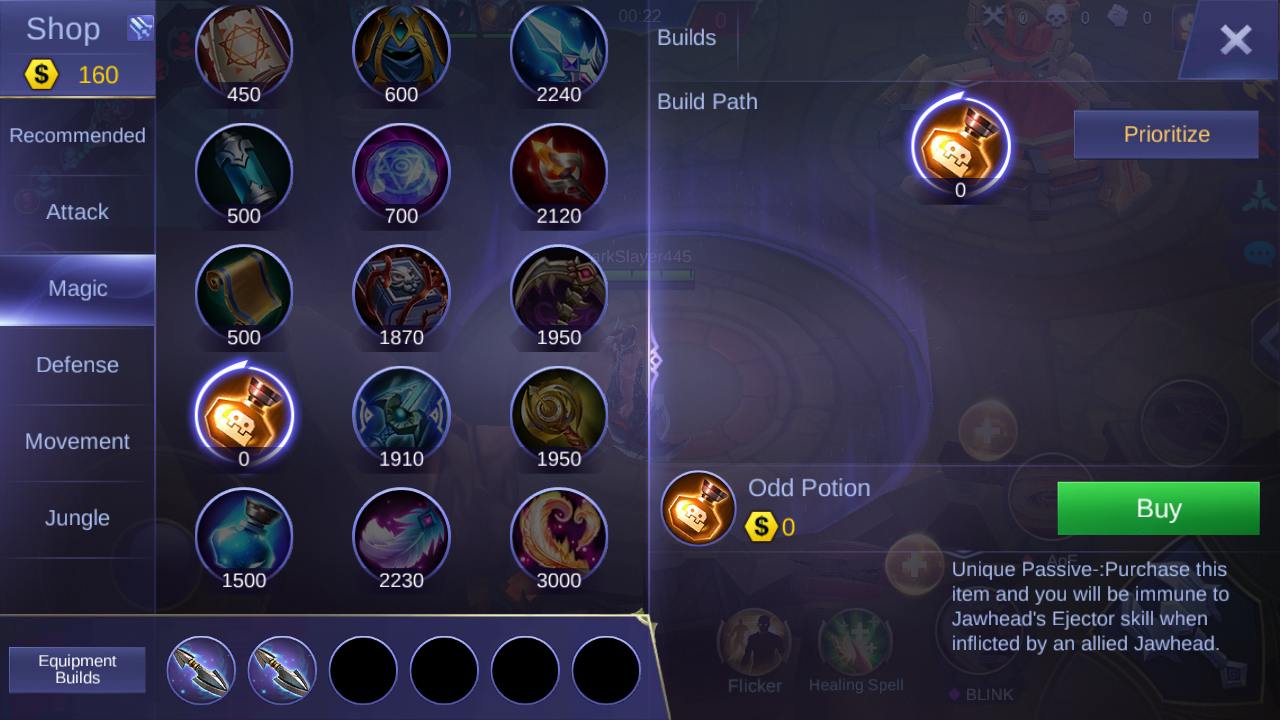
Task: Select the fiery wings item priced 3000
Action: (559, 537)
